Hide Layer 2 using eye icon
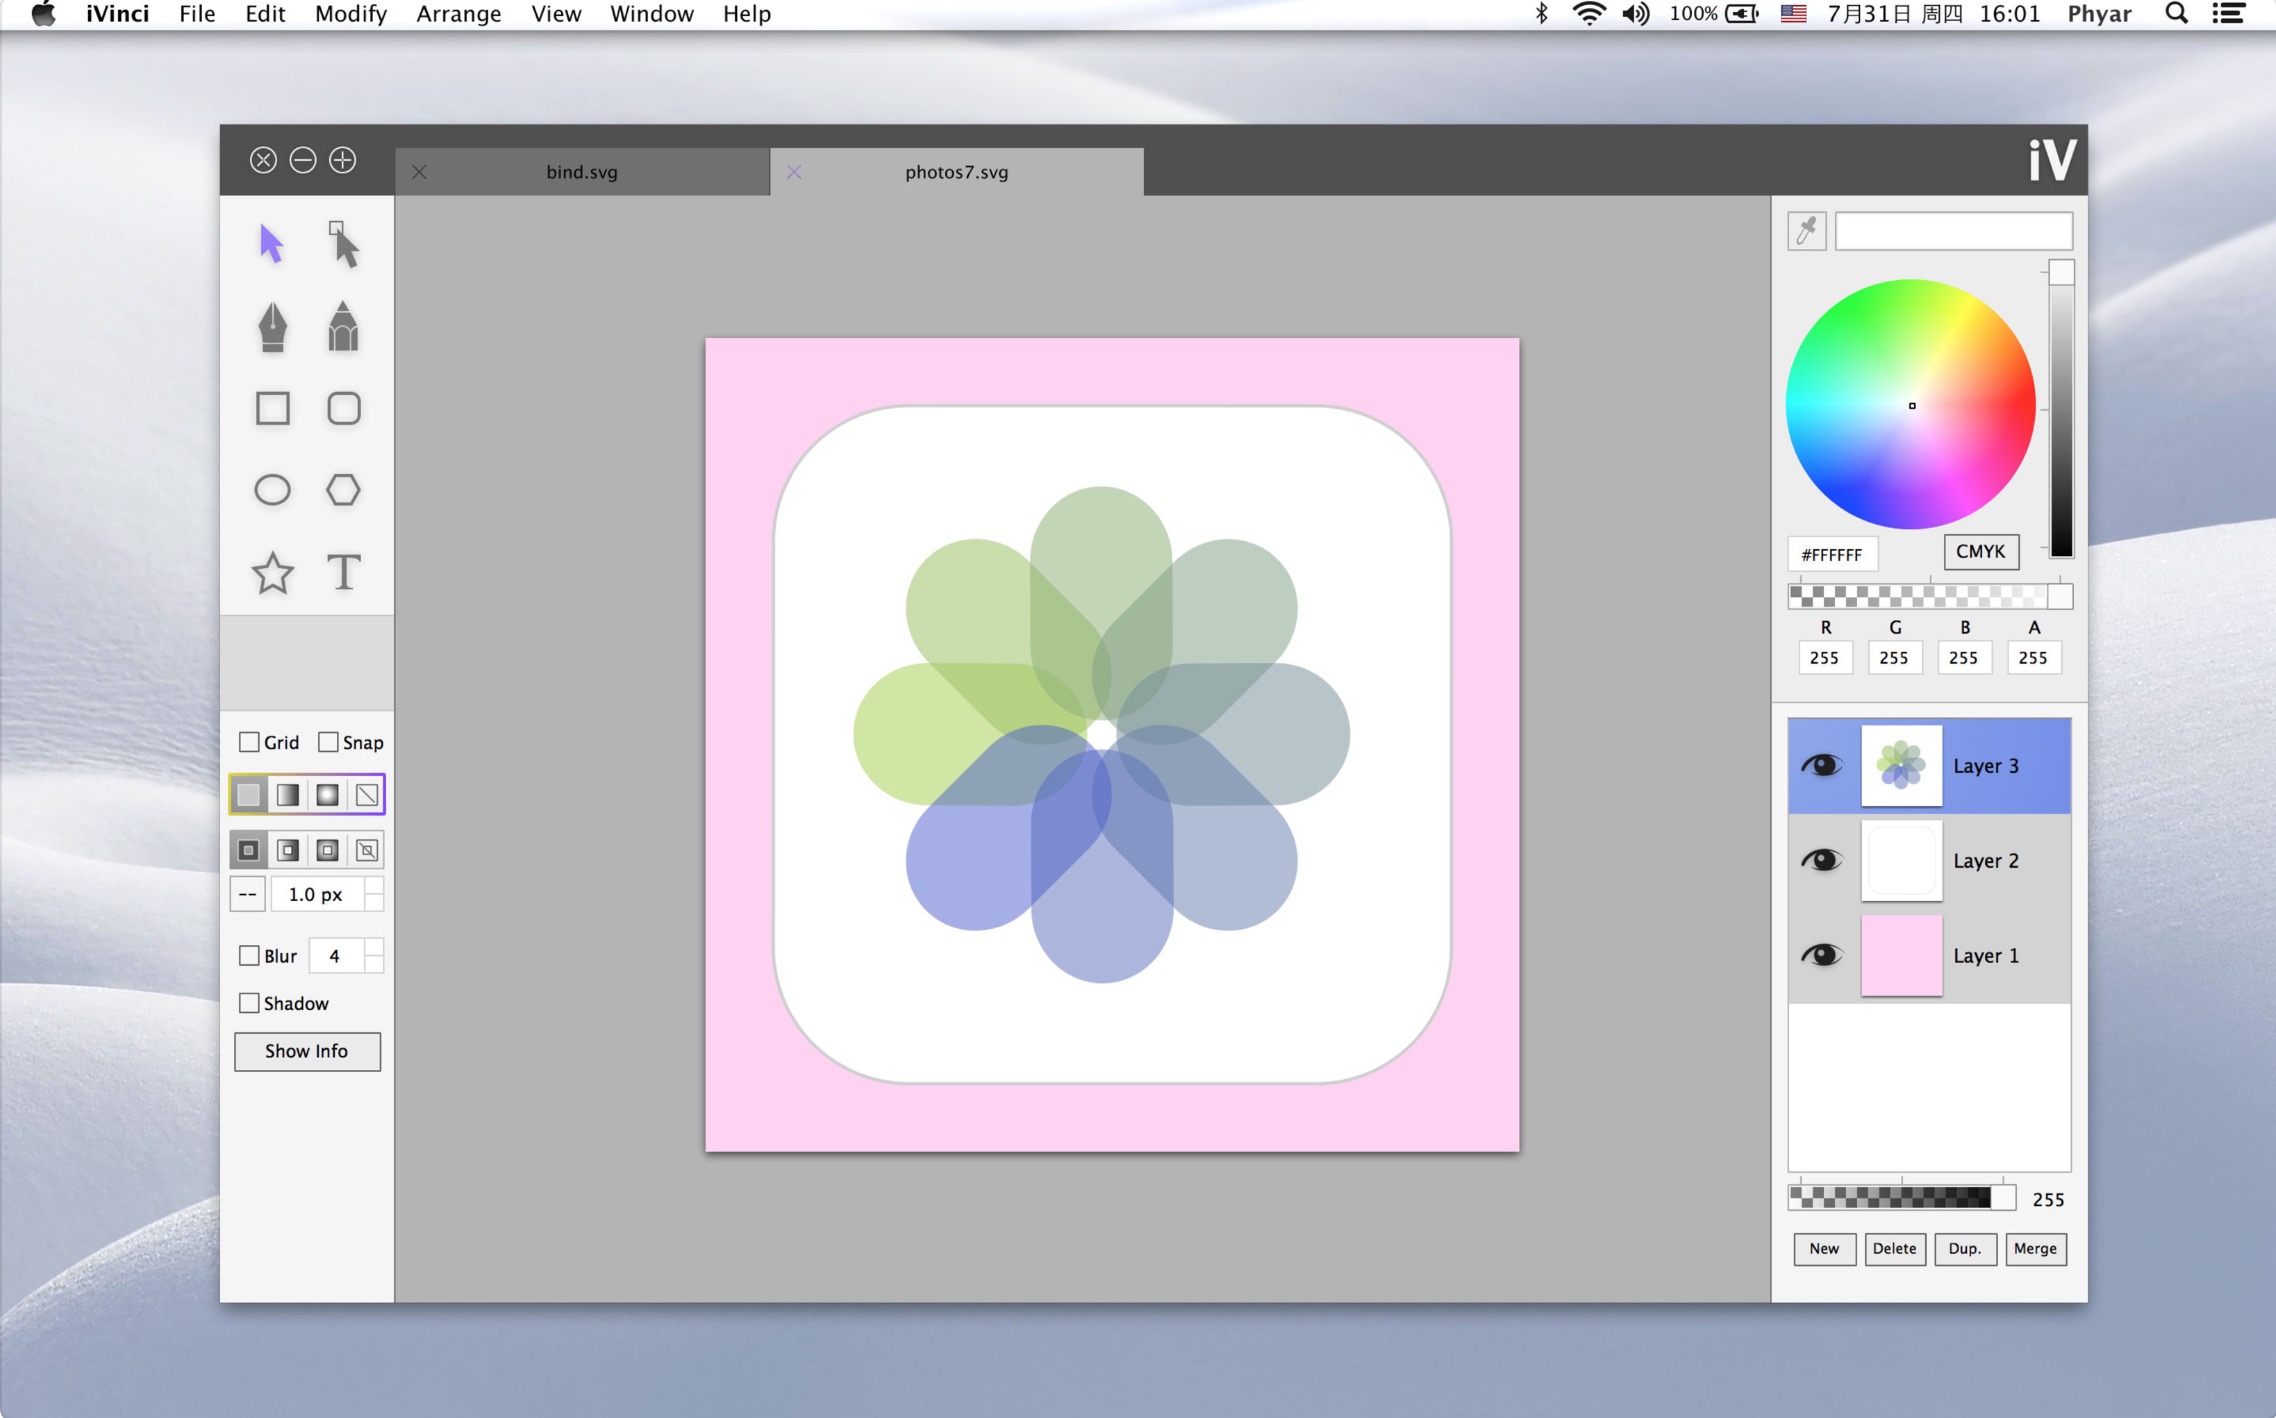 pyautogui.click(x=1821, y=860)
